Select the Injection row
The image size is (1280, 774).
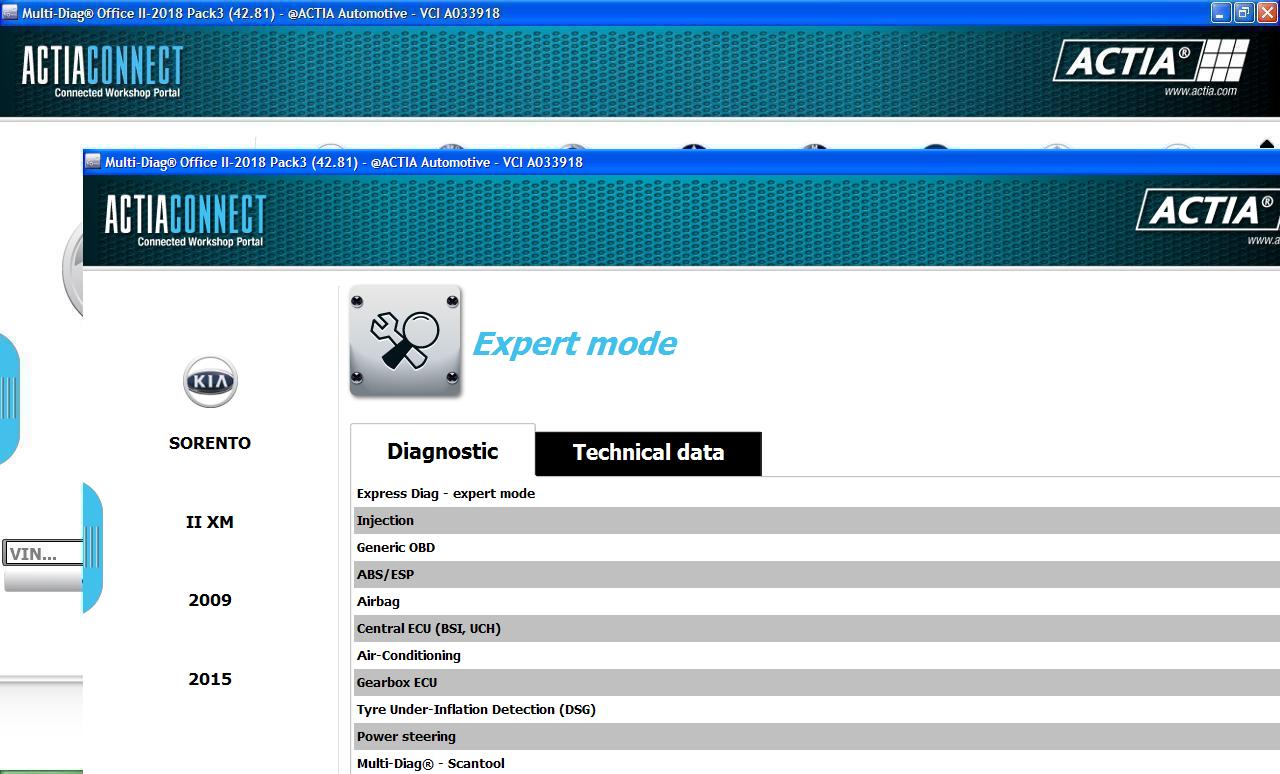[x=817, y=520]
